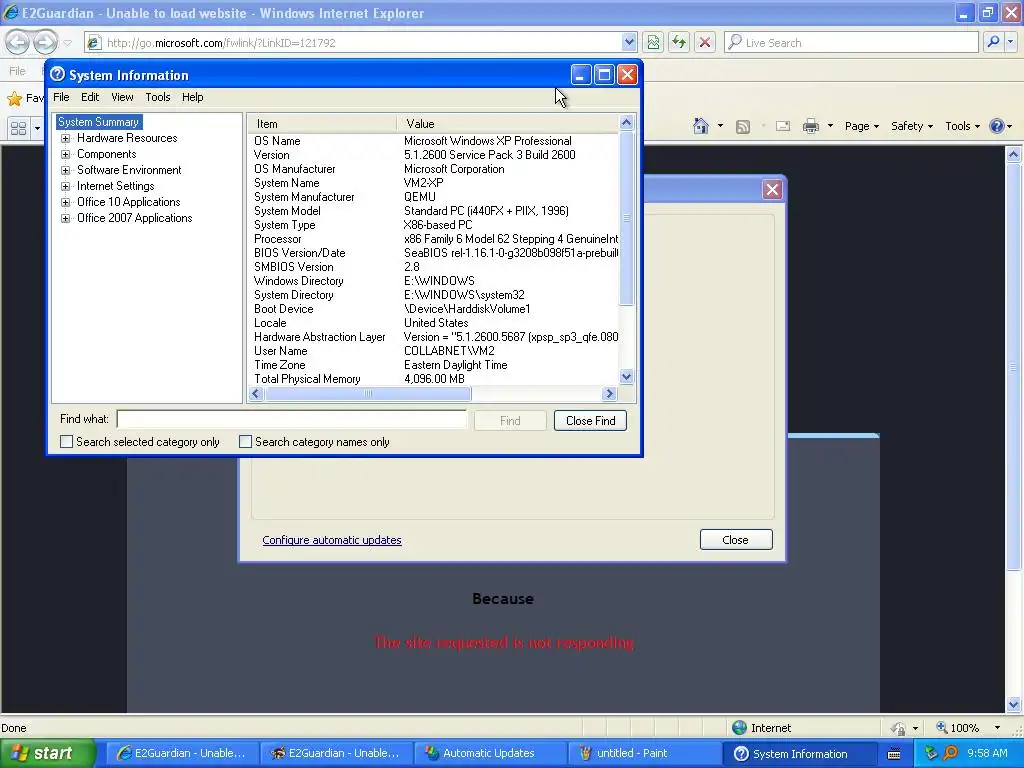
Task: Open System Information File menu
Action: click(61, 97)
